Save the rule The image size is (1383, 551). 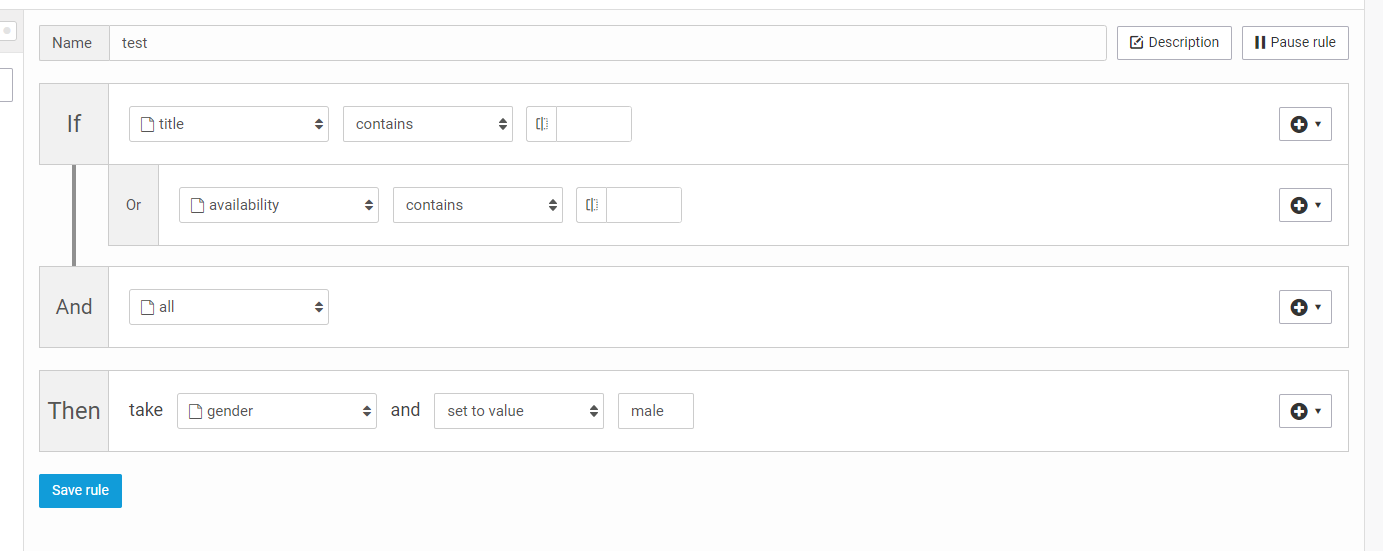(80, 490)
